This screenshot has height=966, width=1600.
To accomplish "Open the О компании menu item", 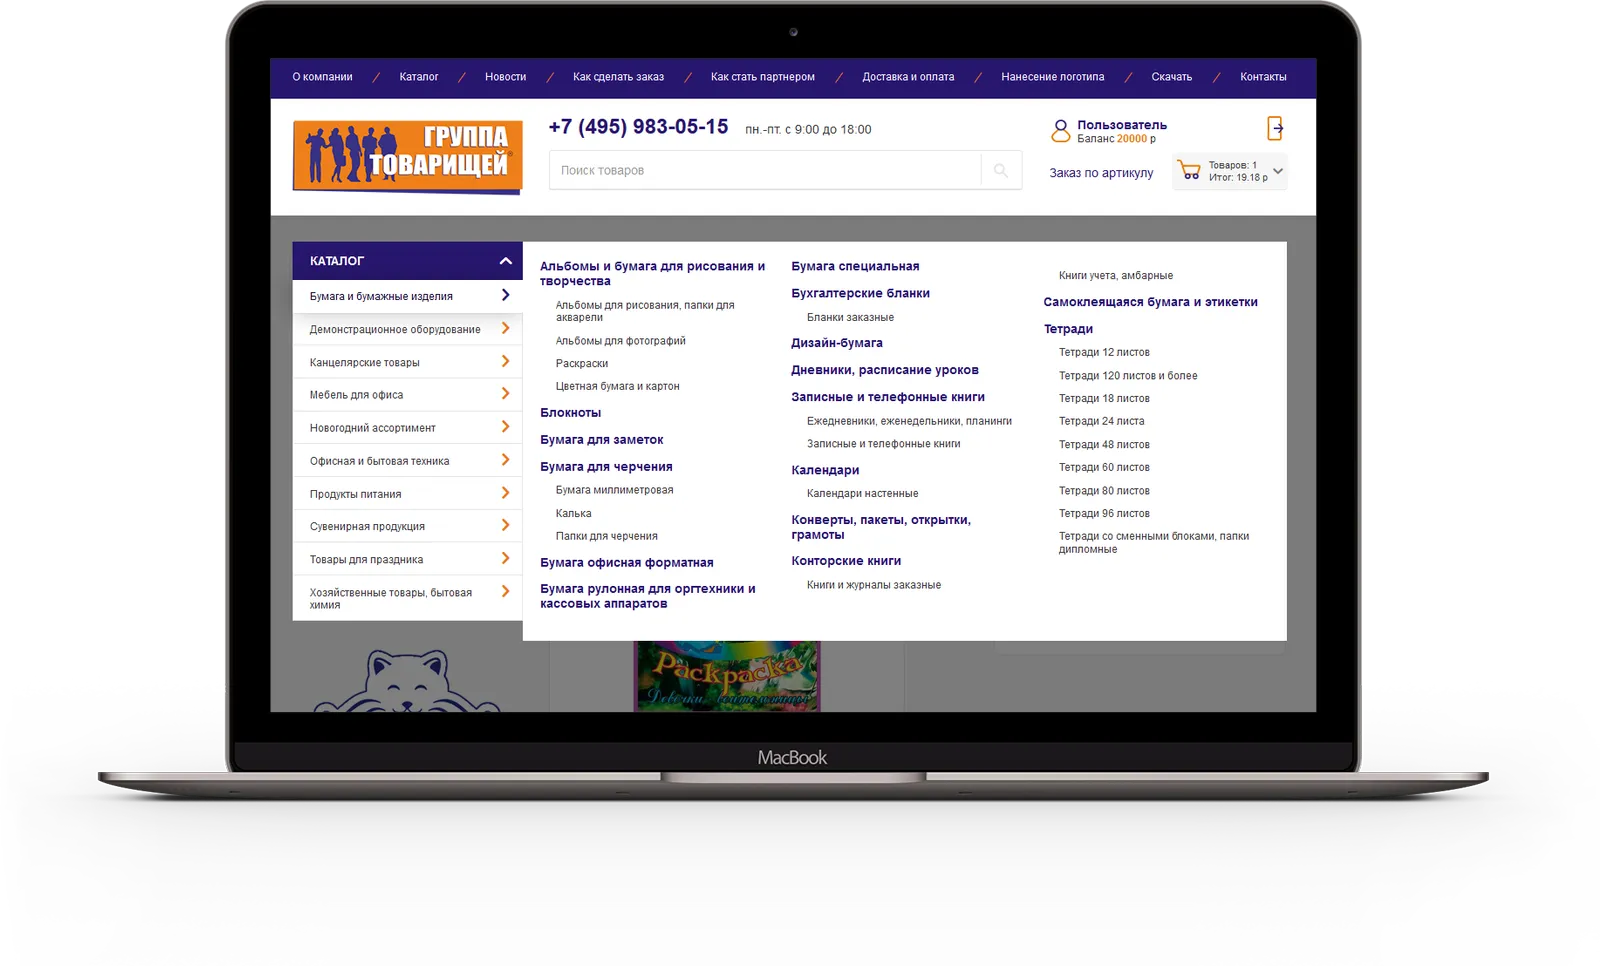I will coord(322,77).
